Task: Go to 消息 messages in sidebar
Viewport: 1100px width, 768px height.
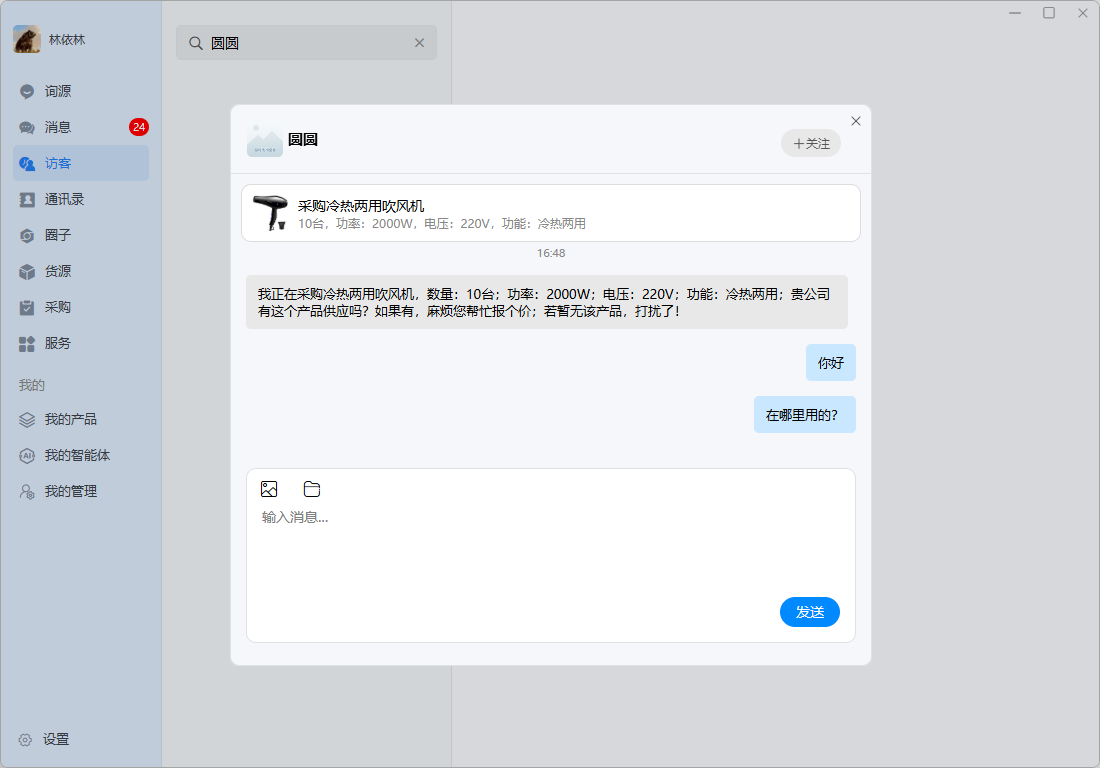Action: [81, 127]
